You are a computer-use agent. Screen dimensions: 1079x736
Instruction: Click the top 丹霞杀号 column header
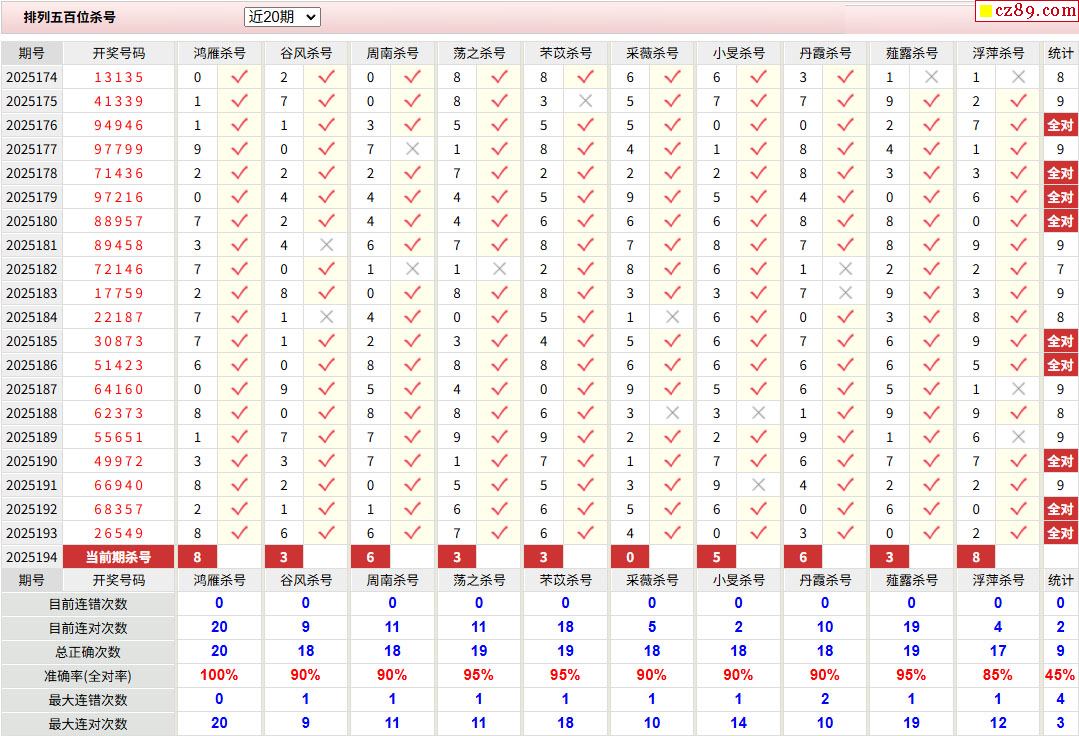pyautogui.click(x=825, y=53)
